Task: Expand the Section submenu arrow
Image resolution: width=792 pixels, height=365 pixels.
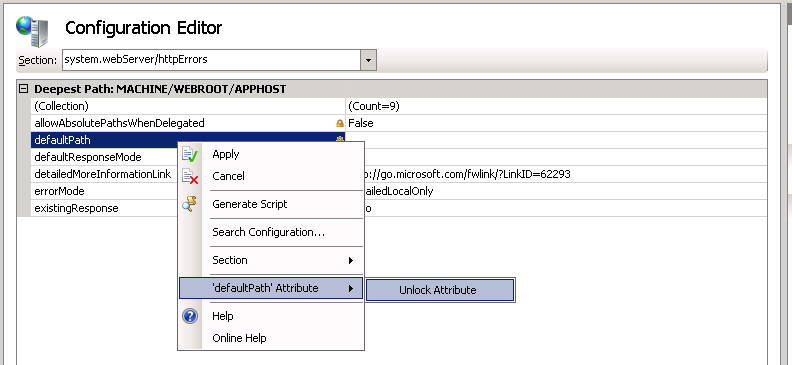Action: point(351,260)
